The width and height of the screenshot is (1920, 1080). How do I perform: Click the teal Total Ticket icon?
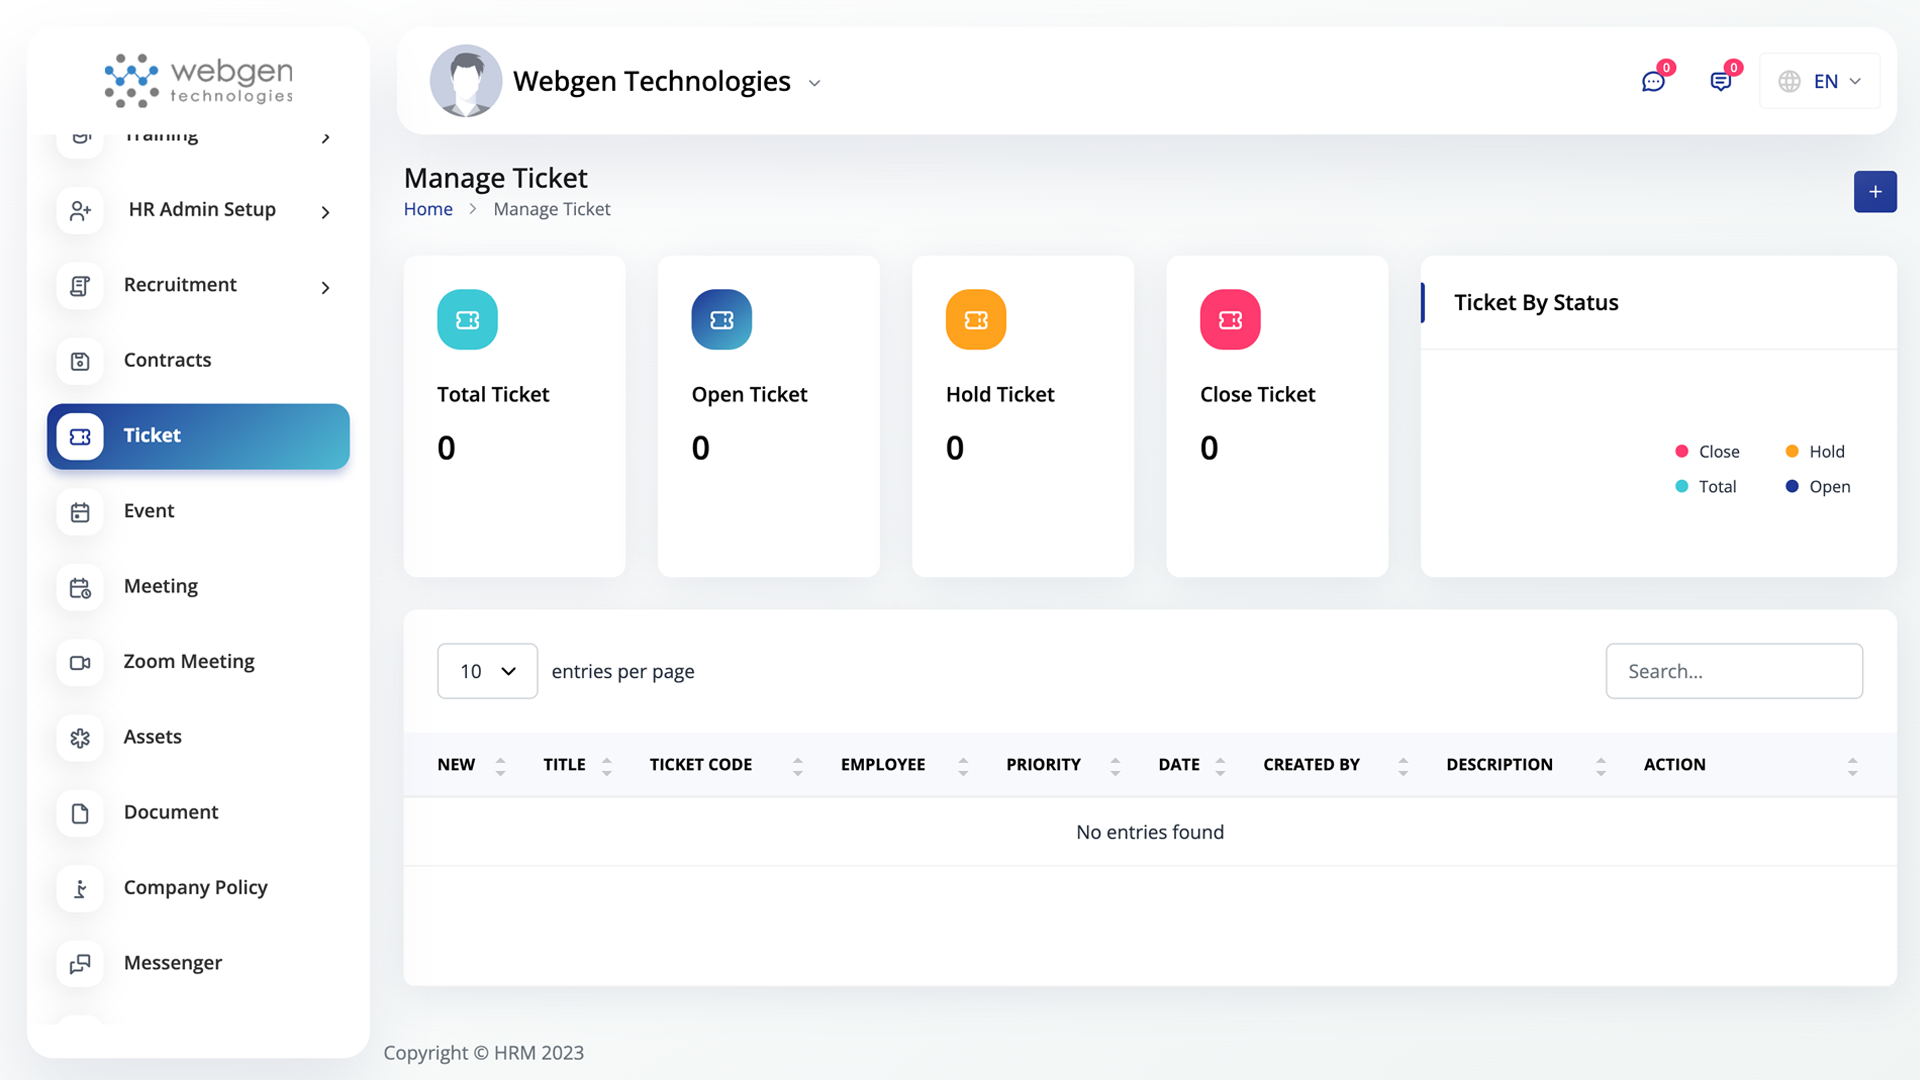pyautogui.click(x=467, y=320)
